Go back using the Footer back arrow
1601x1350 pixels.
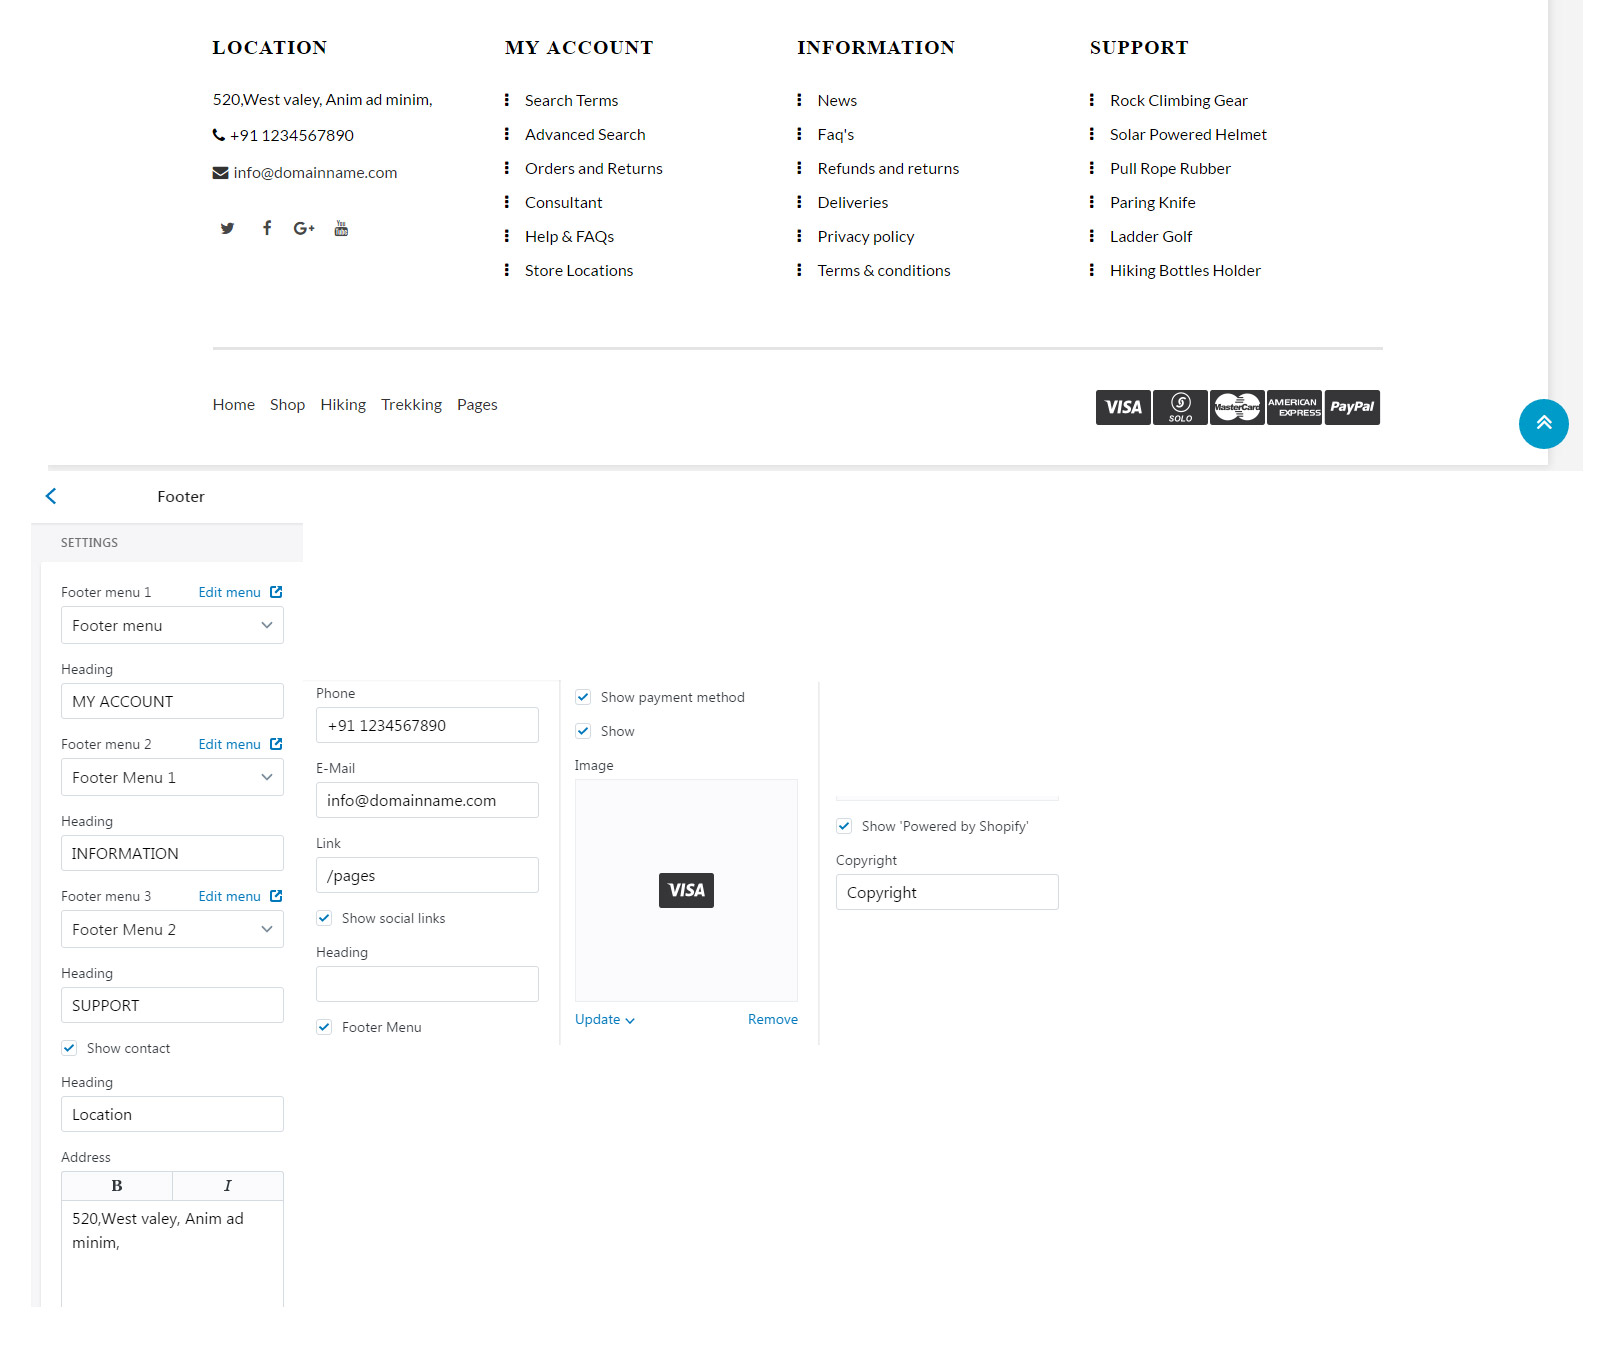tap(51, 496)
